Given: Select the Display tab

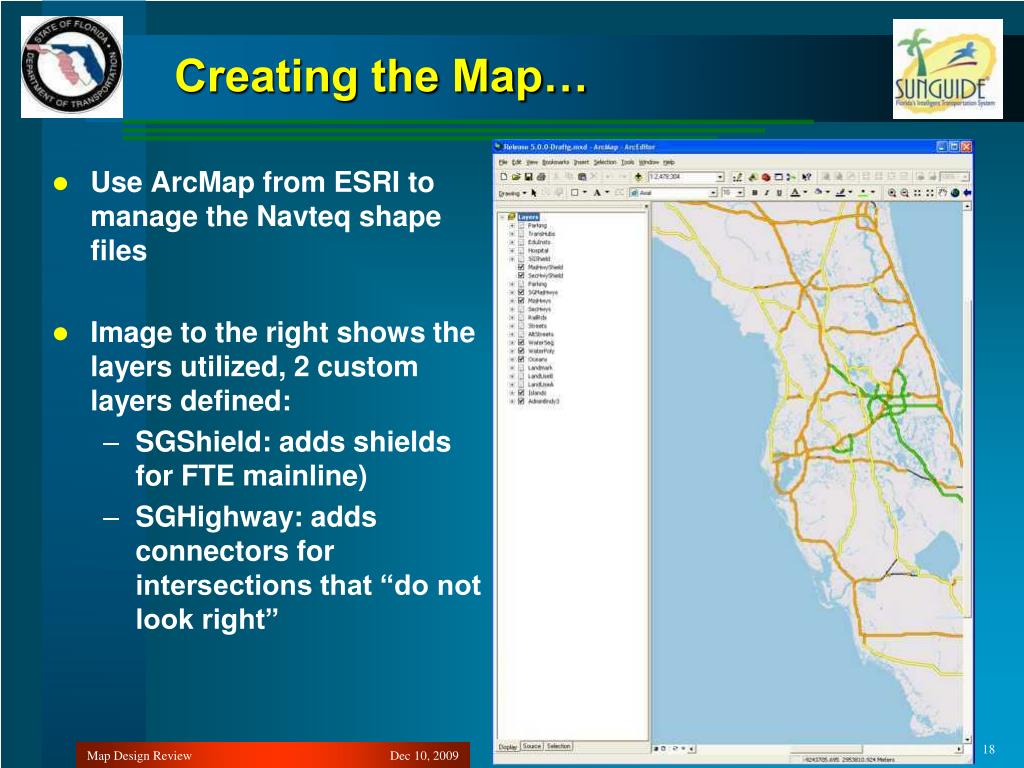Looking at the screenshot, I should [508, 746].
